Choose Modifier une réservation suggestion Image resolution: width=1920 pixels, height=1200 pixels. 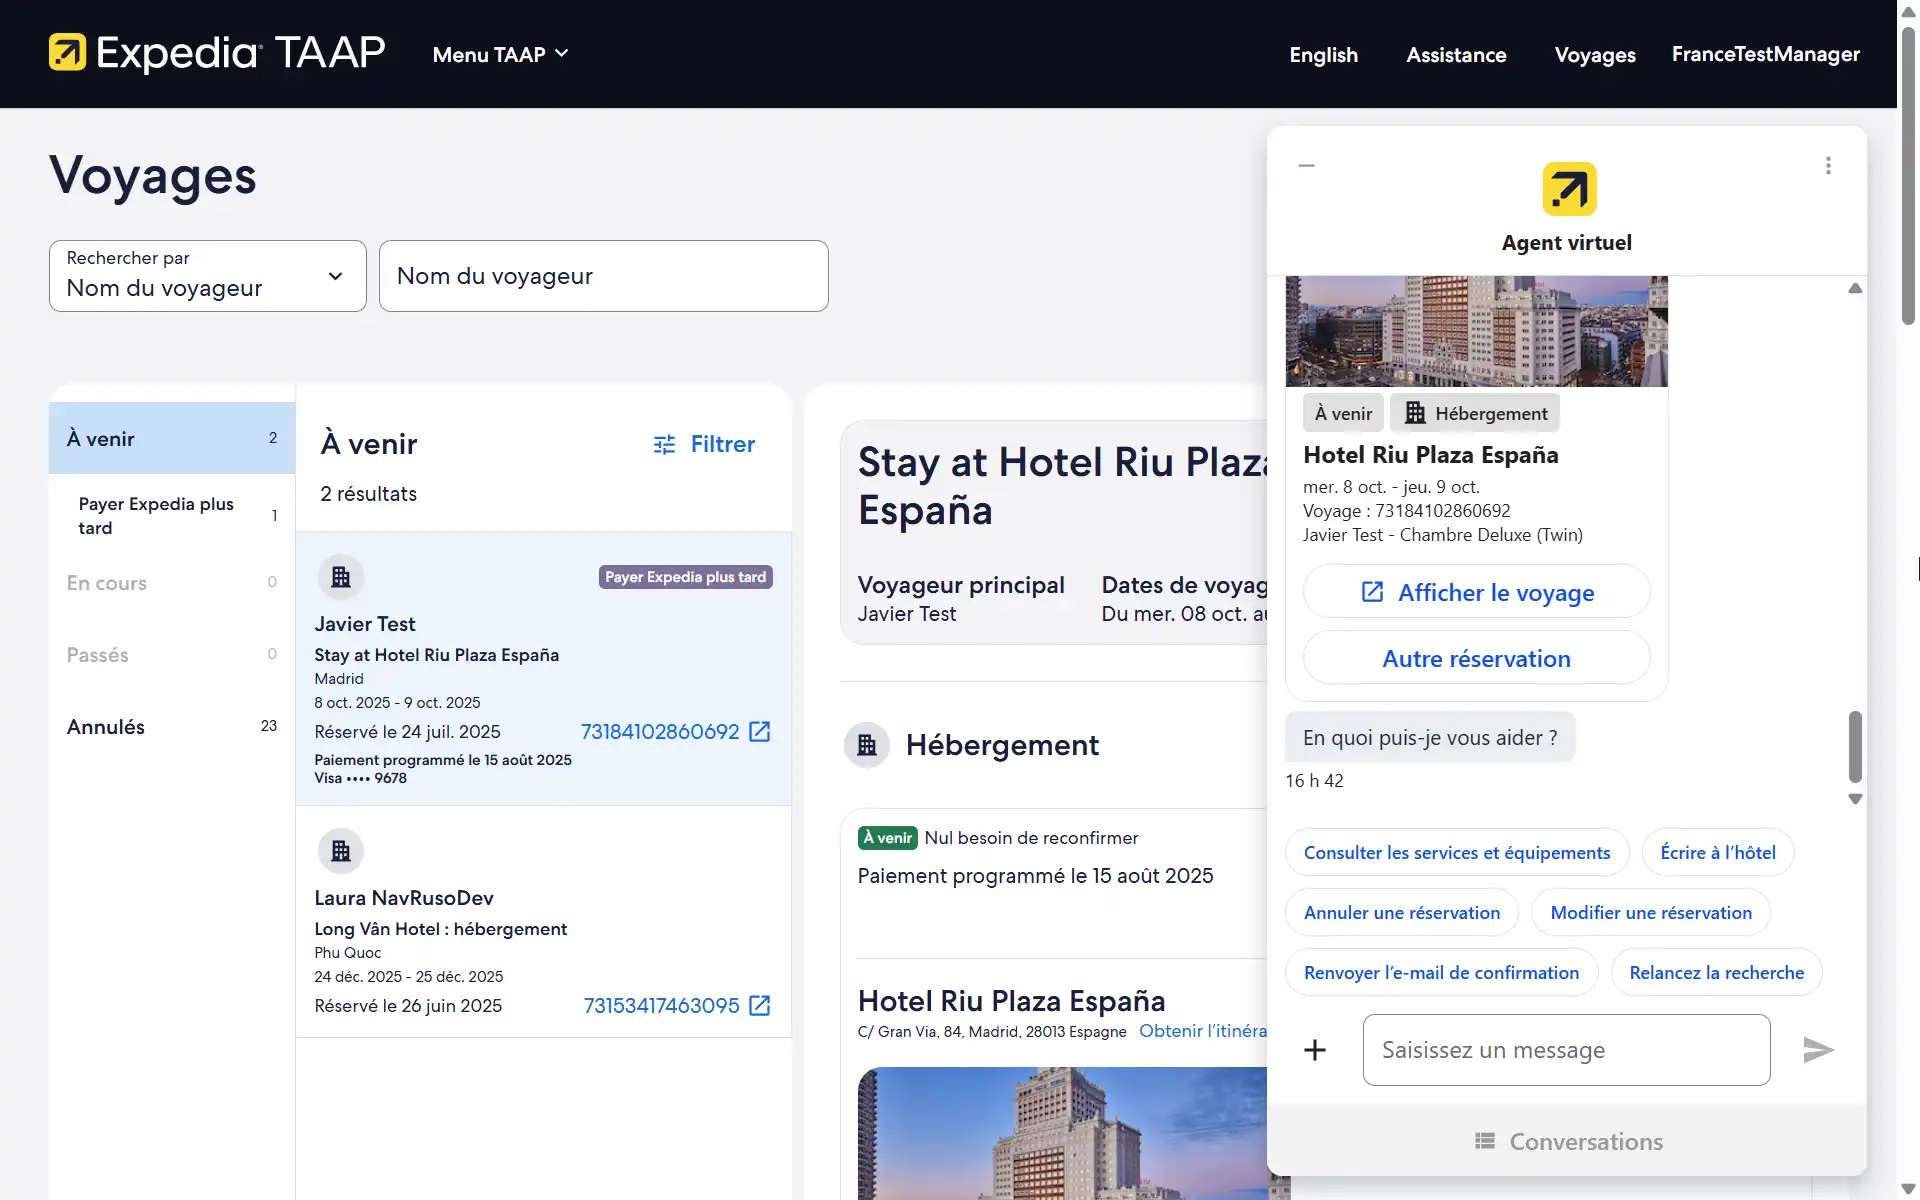1651,913
